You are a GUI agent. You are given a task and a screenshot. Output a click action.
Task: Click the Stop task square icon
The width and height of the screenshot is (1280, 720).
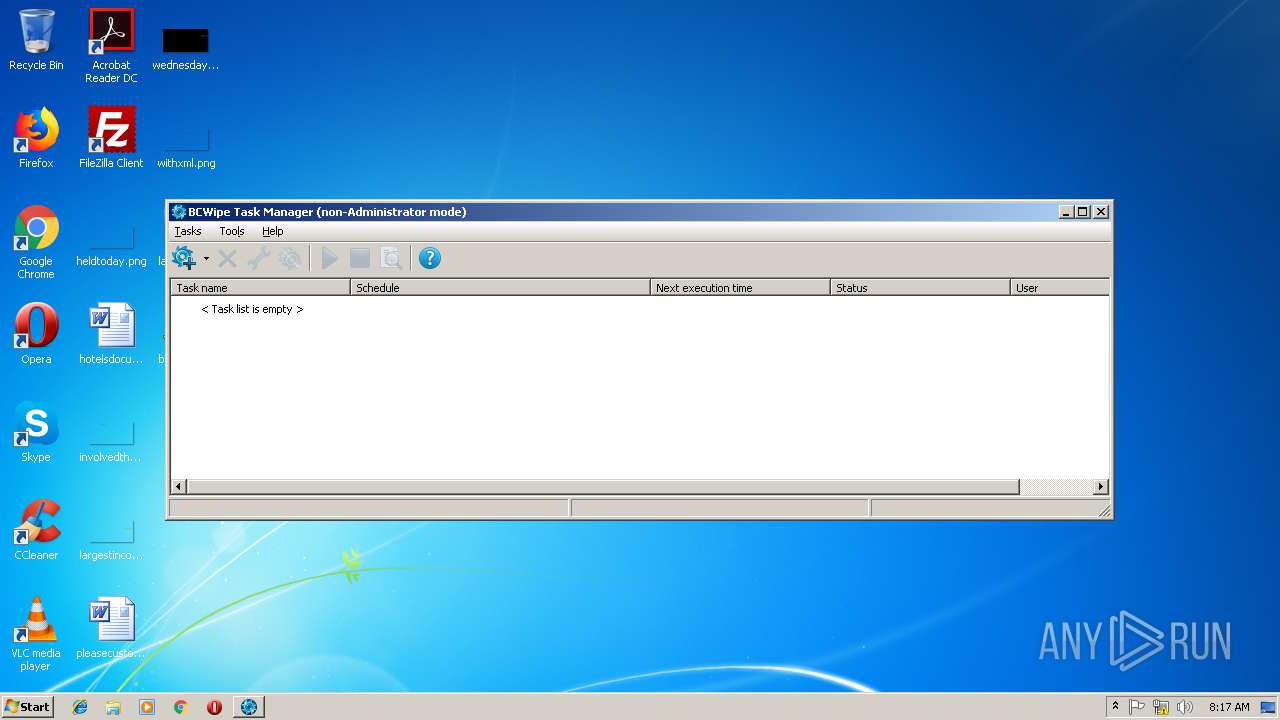click(x=360, y=258)
